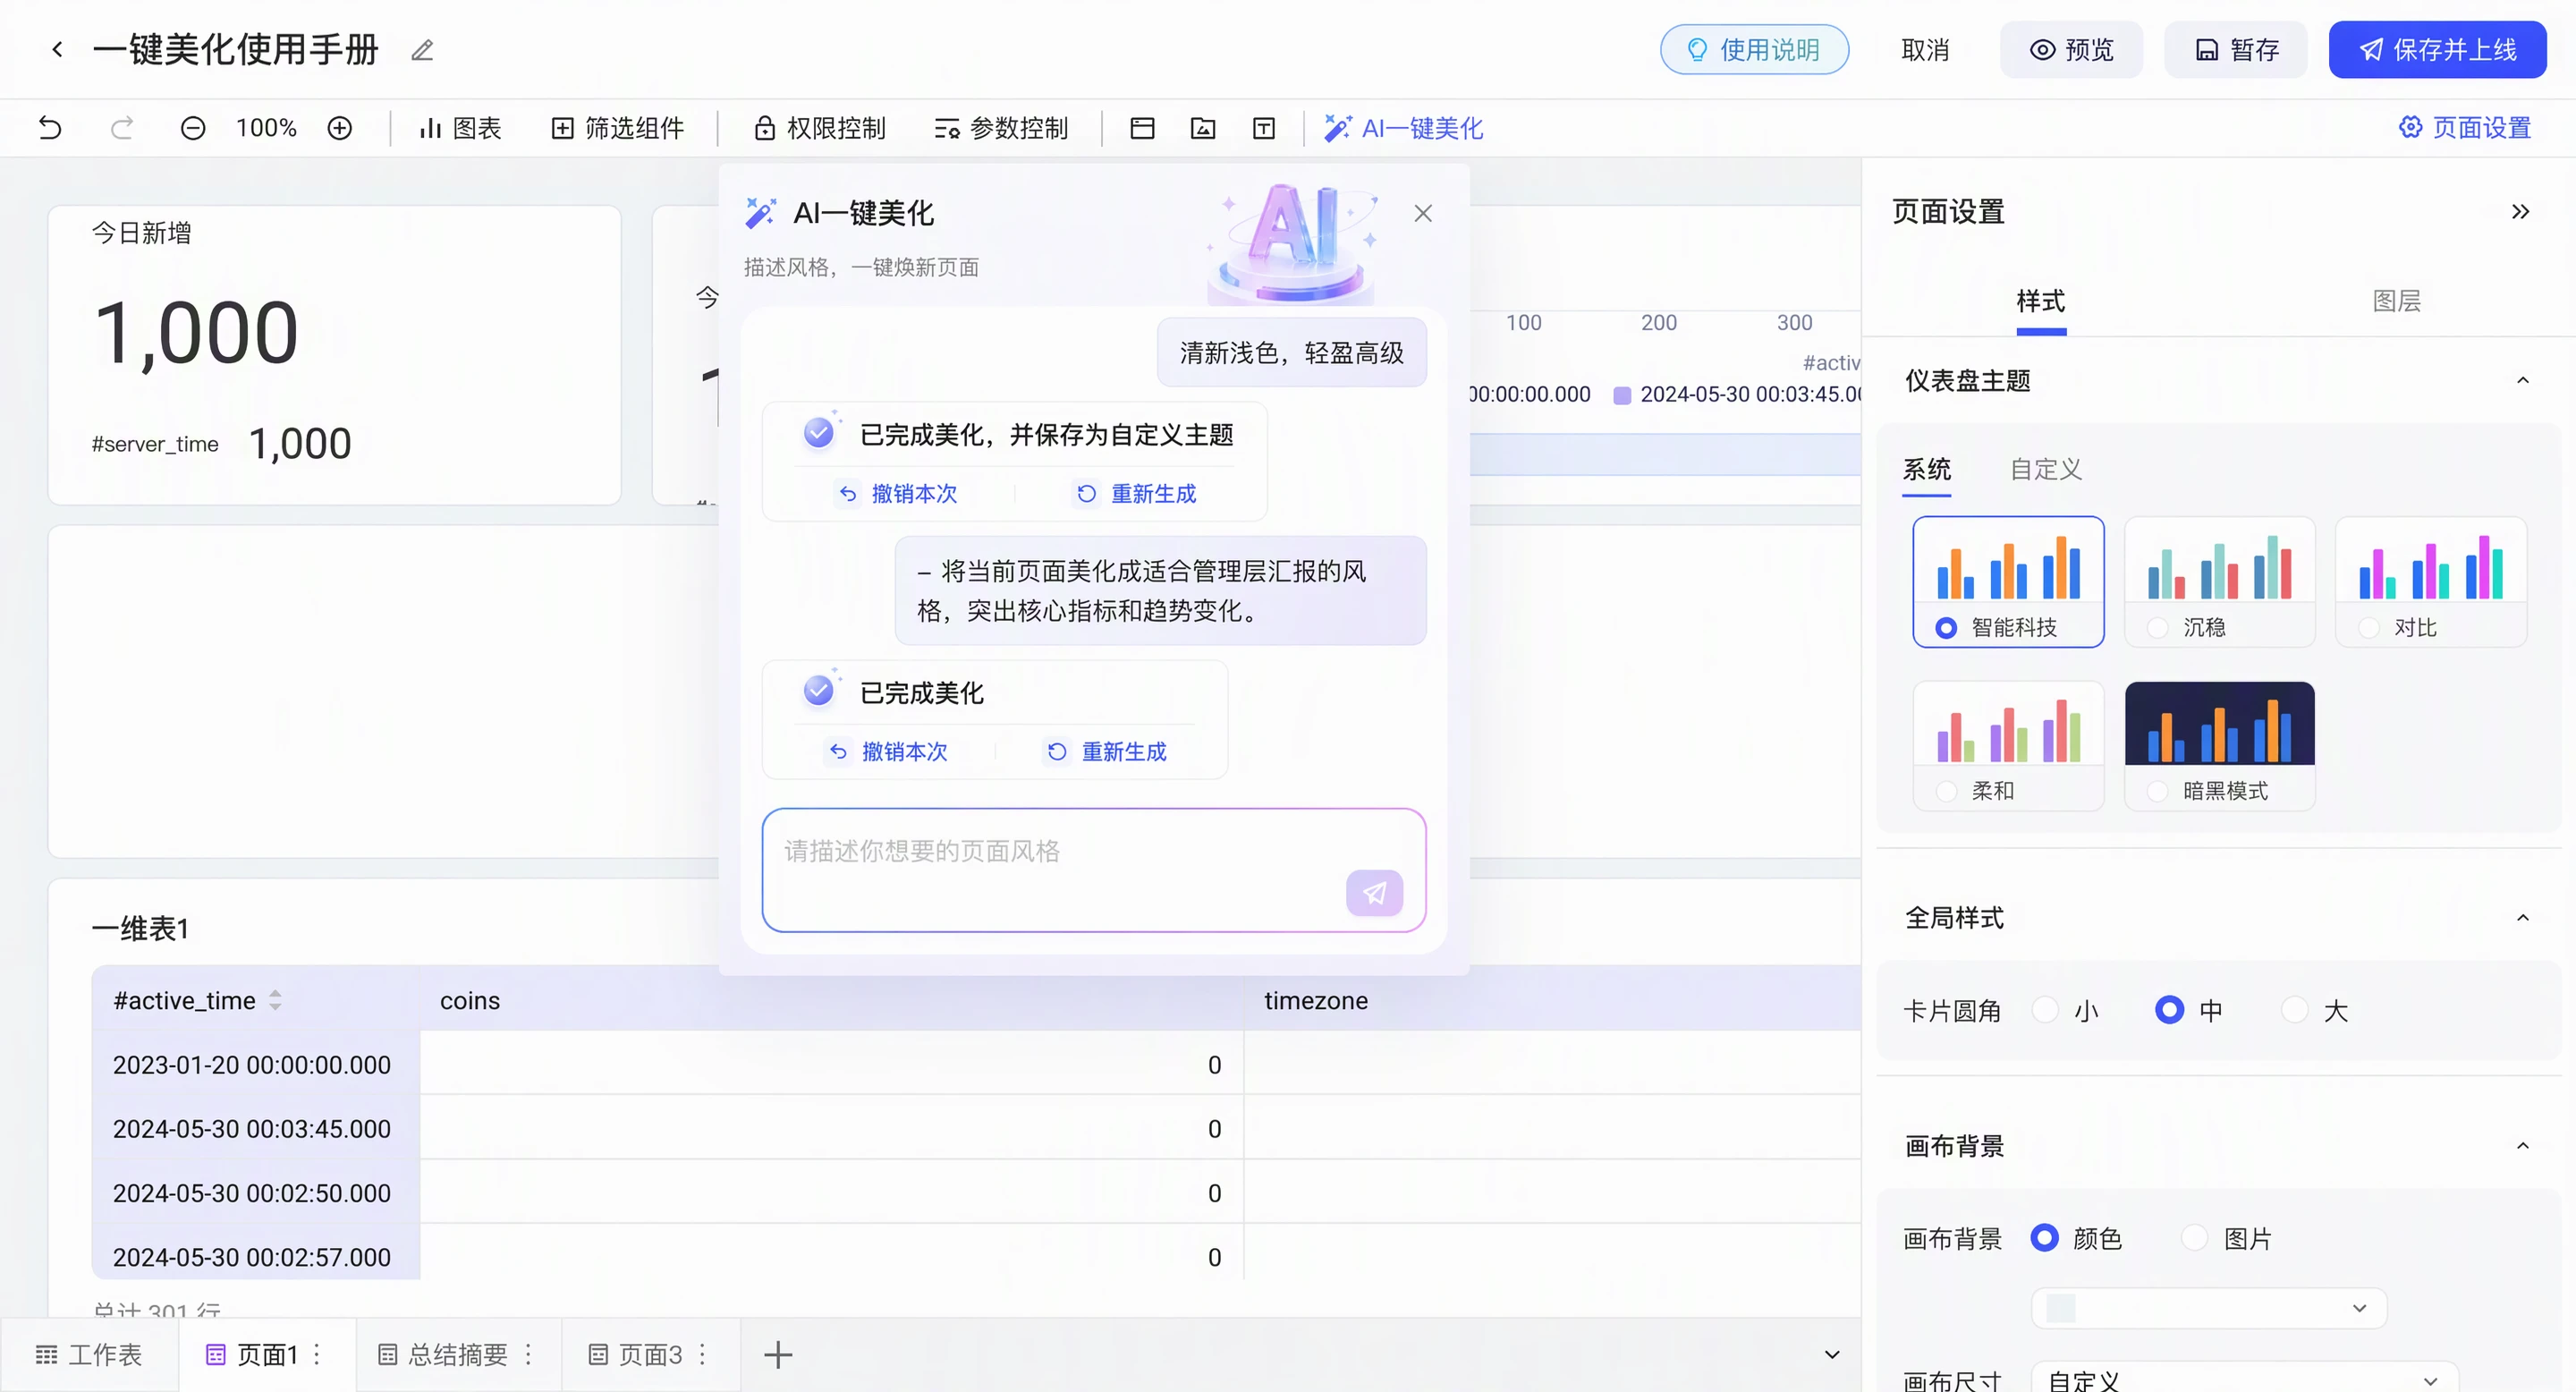Image resolution: width=2576 pixels, height=1392 pixels.
Task: Expand the page tabs list chevron
Action: [x=1832, y=1355]
